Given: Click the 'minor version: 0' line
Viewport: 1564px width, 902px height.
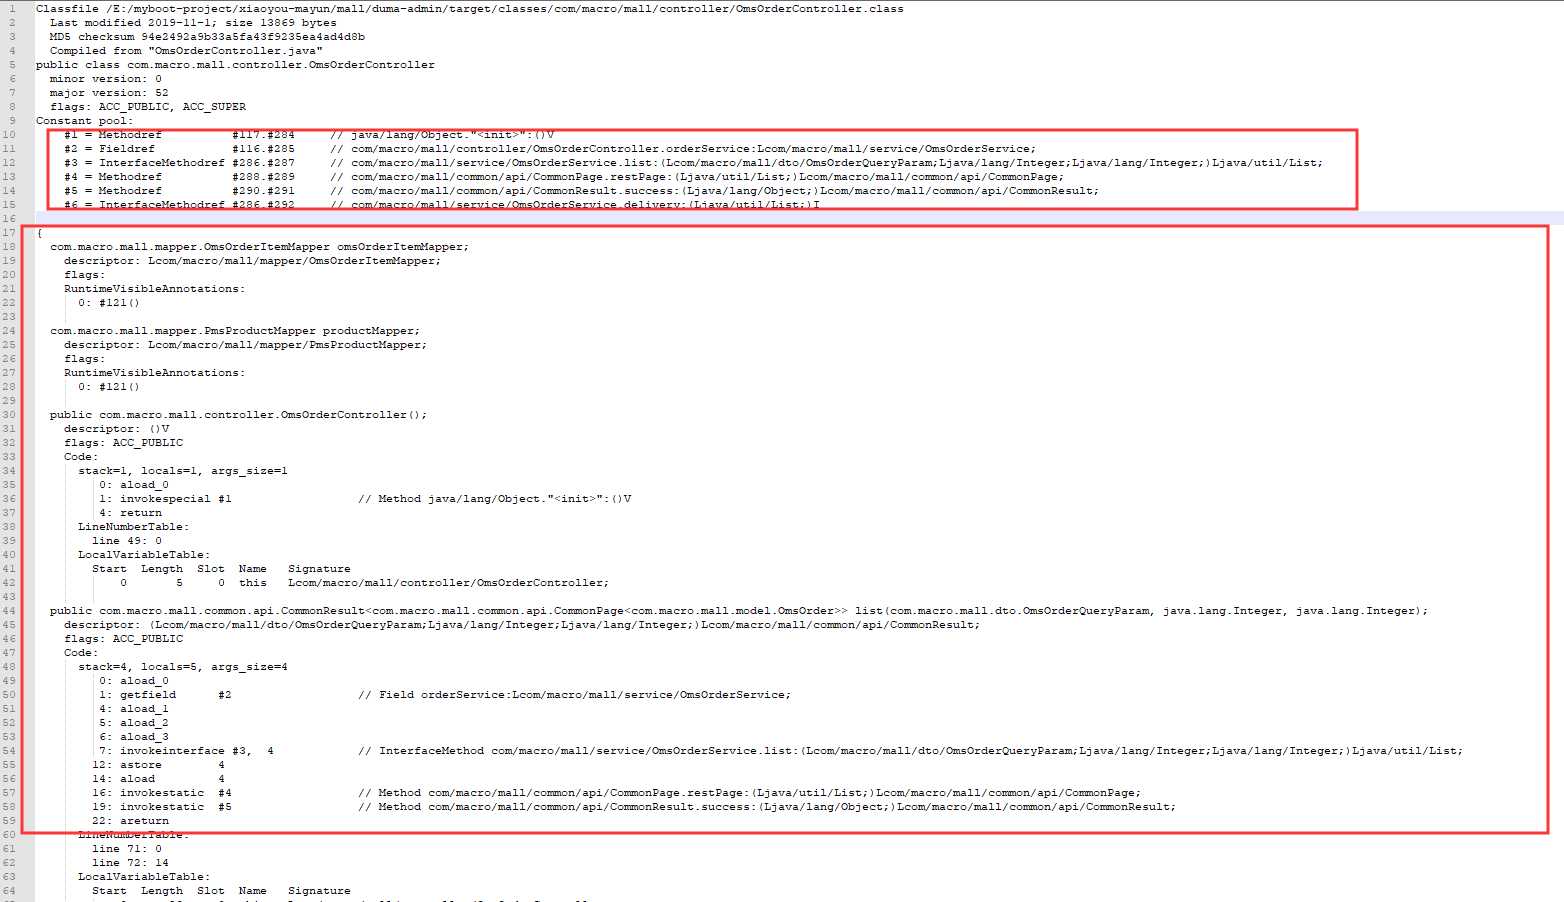Looking at the screenshot, I should pyautogui.click(x=106, y=78).
